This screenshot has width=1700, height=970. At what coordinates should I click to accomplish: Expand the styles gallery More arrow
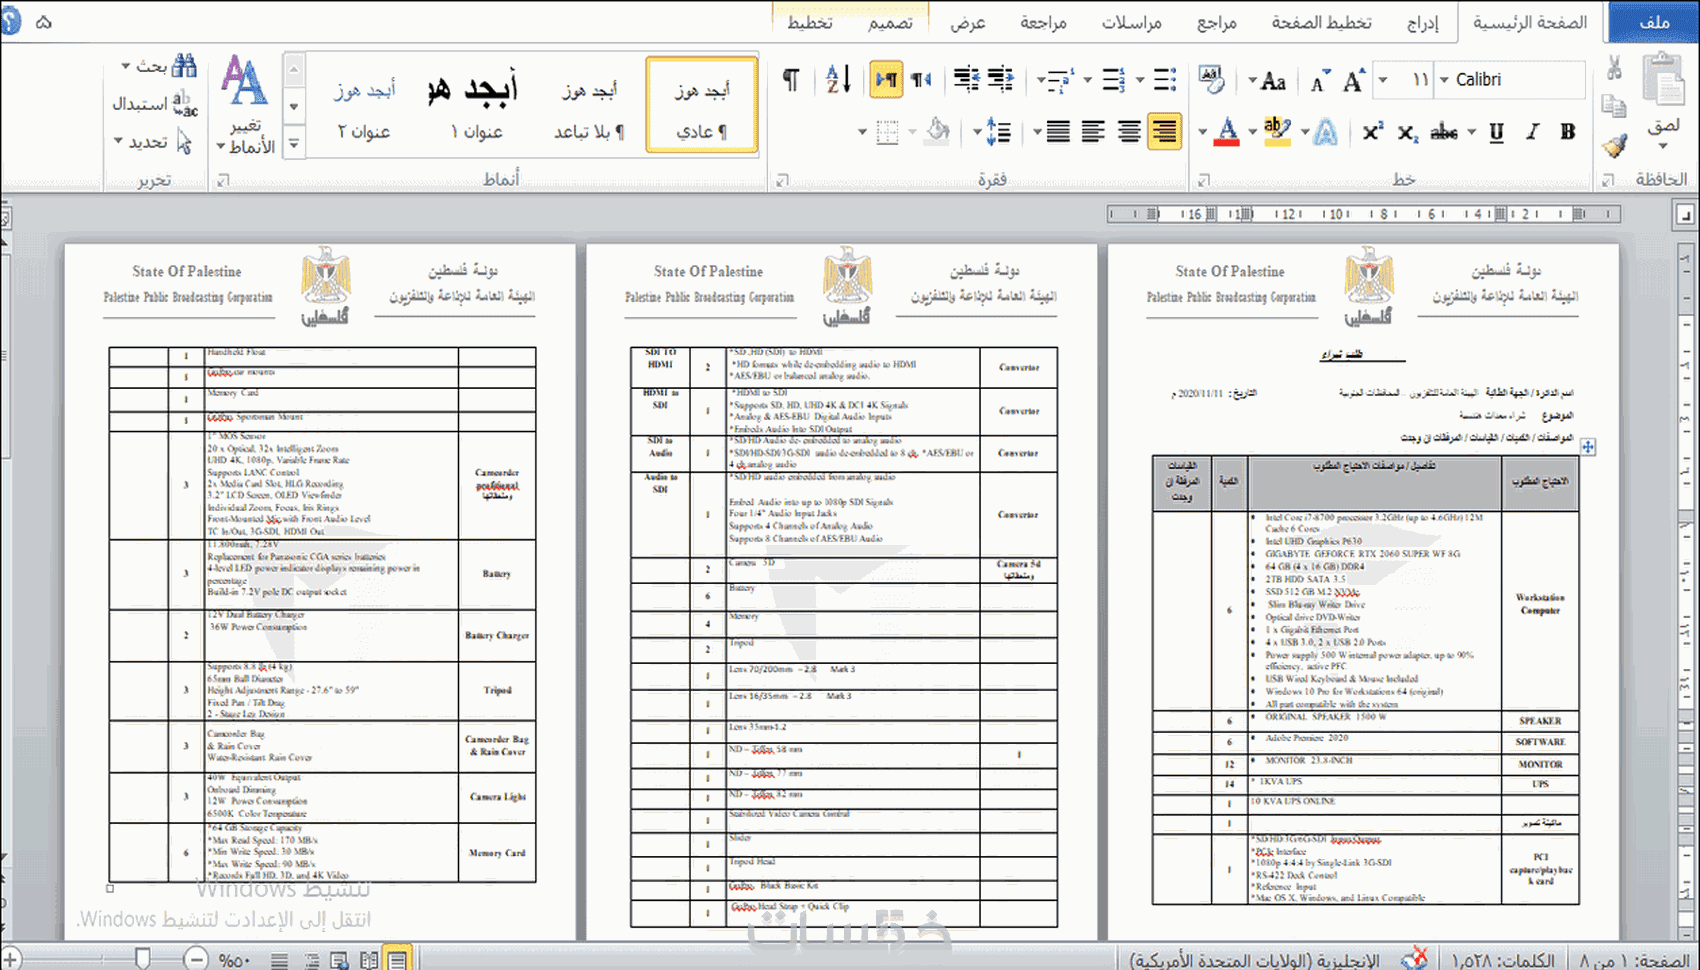294,144
